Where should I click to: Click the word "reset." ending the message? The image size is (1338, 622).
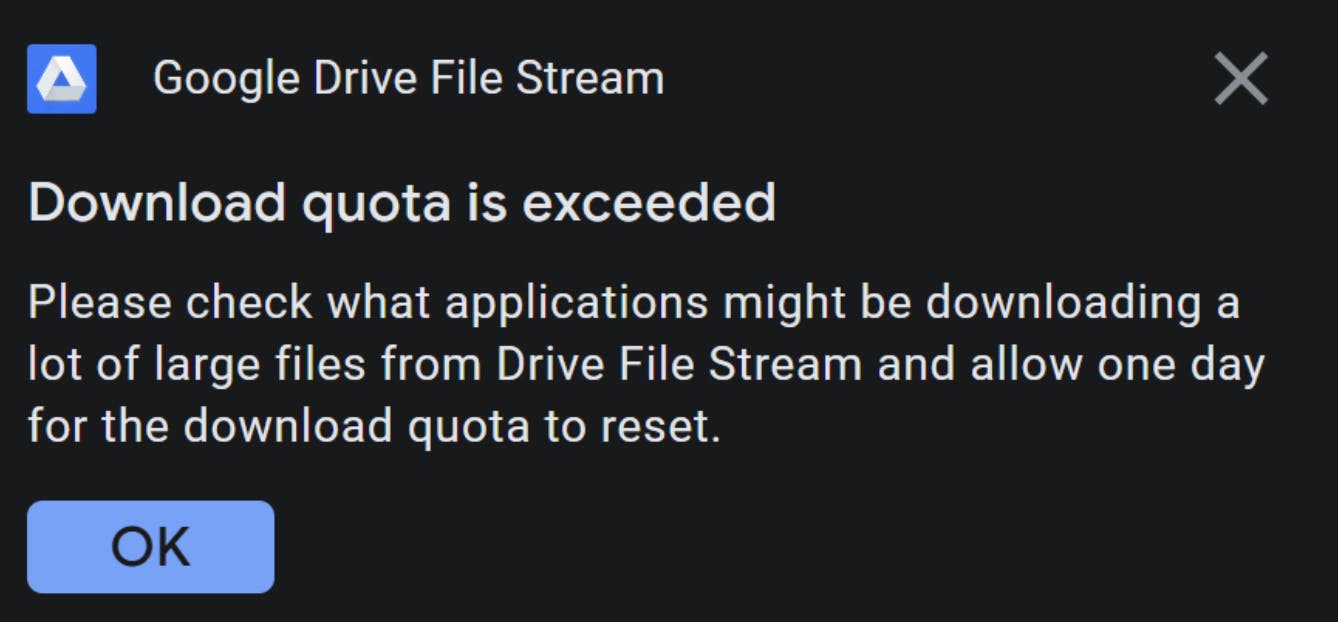pos(660,427)
